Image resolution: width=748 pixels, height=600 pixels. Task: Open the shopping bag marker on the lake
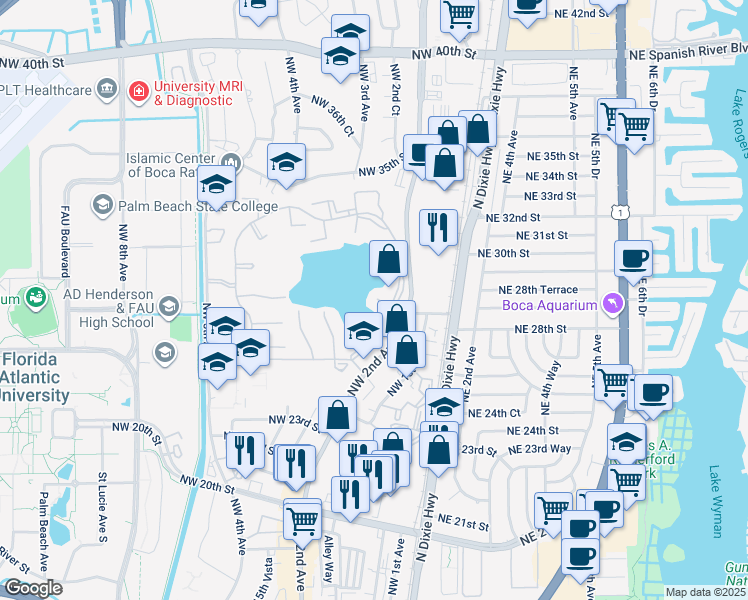click(x=388, y=258)
